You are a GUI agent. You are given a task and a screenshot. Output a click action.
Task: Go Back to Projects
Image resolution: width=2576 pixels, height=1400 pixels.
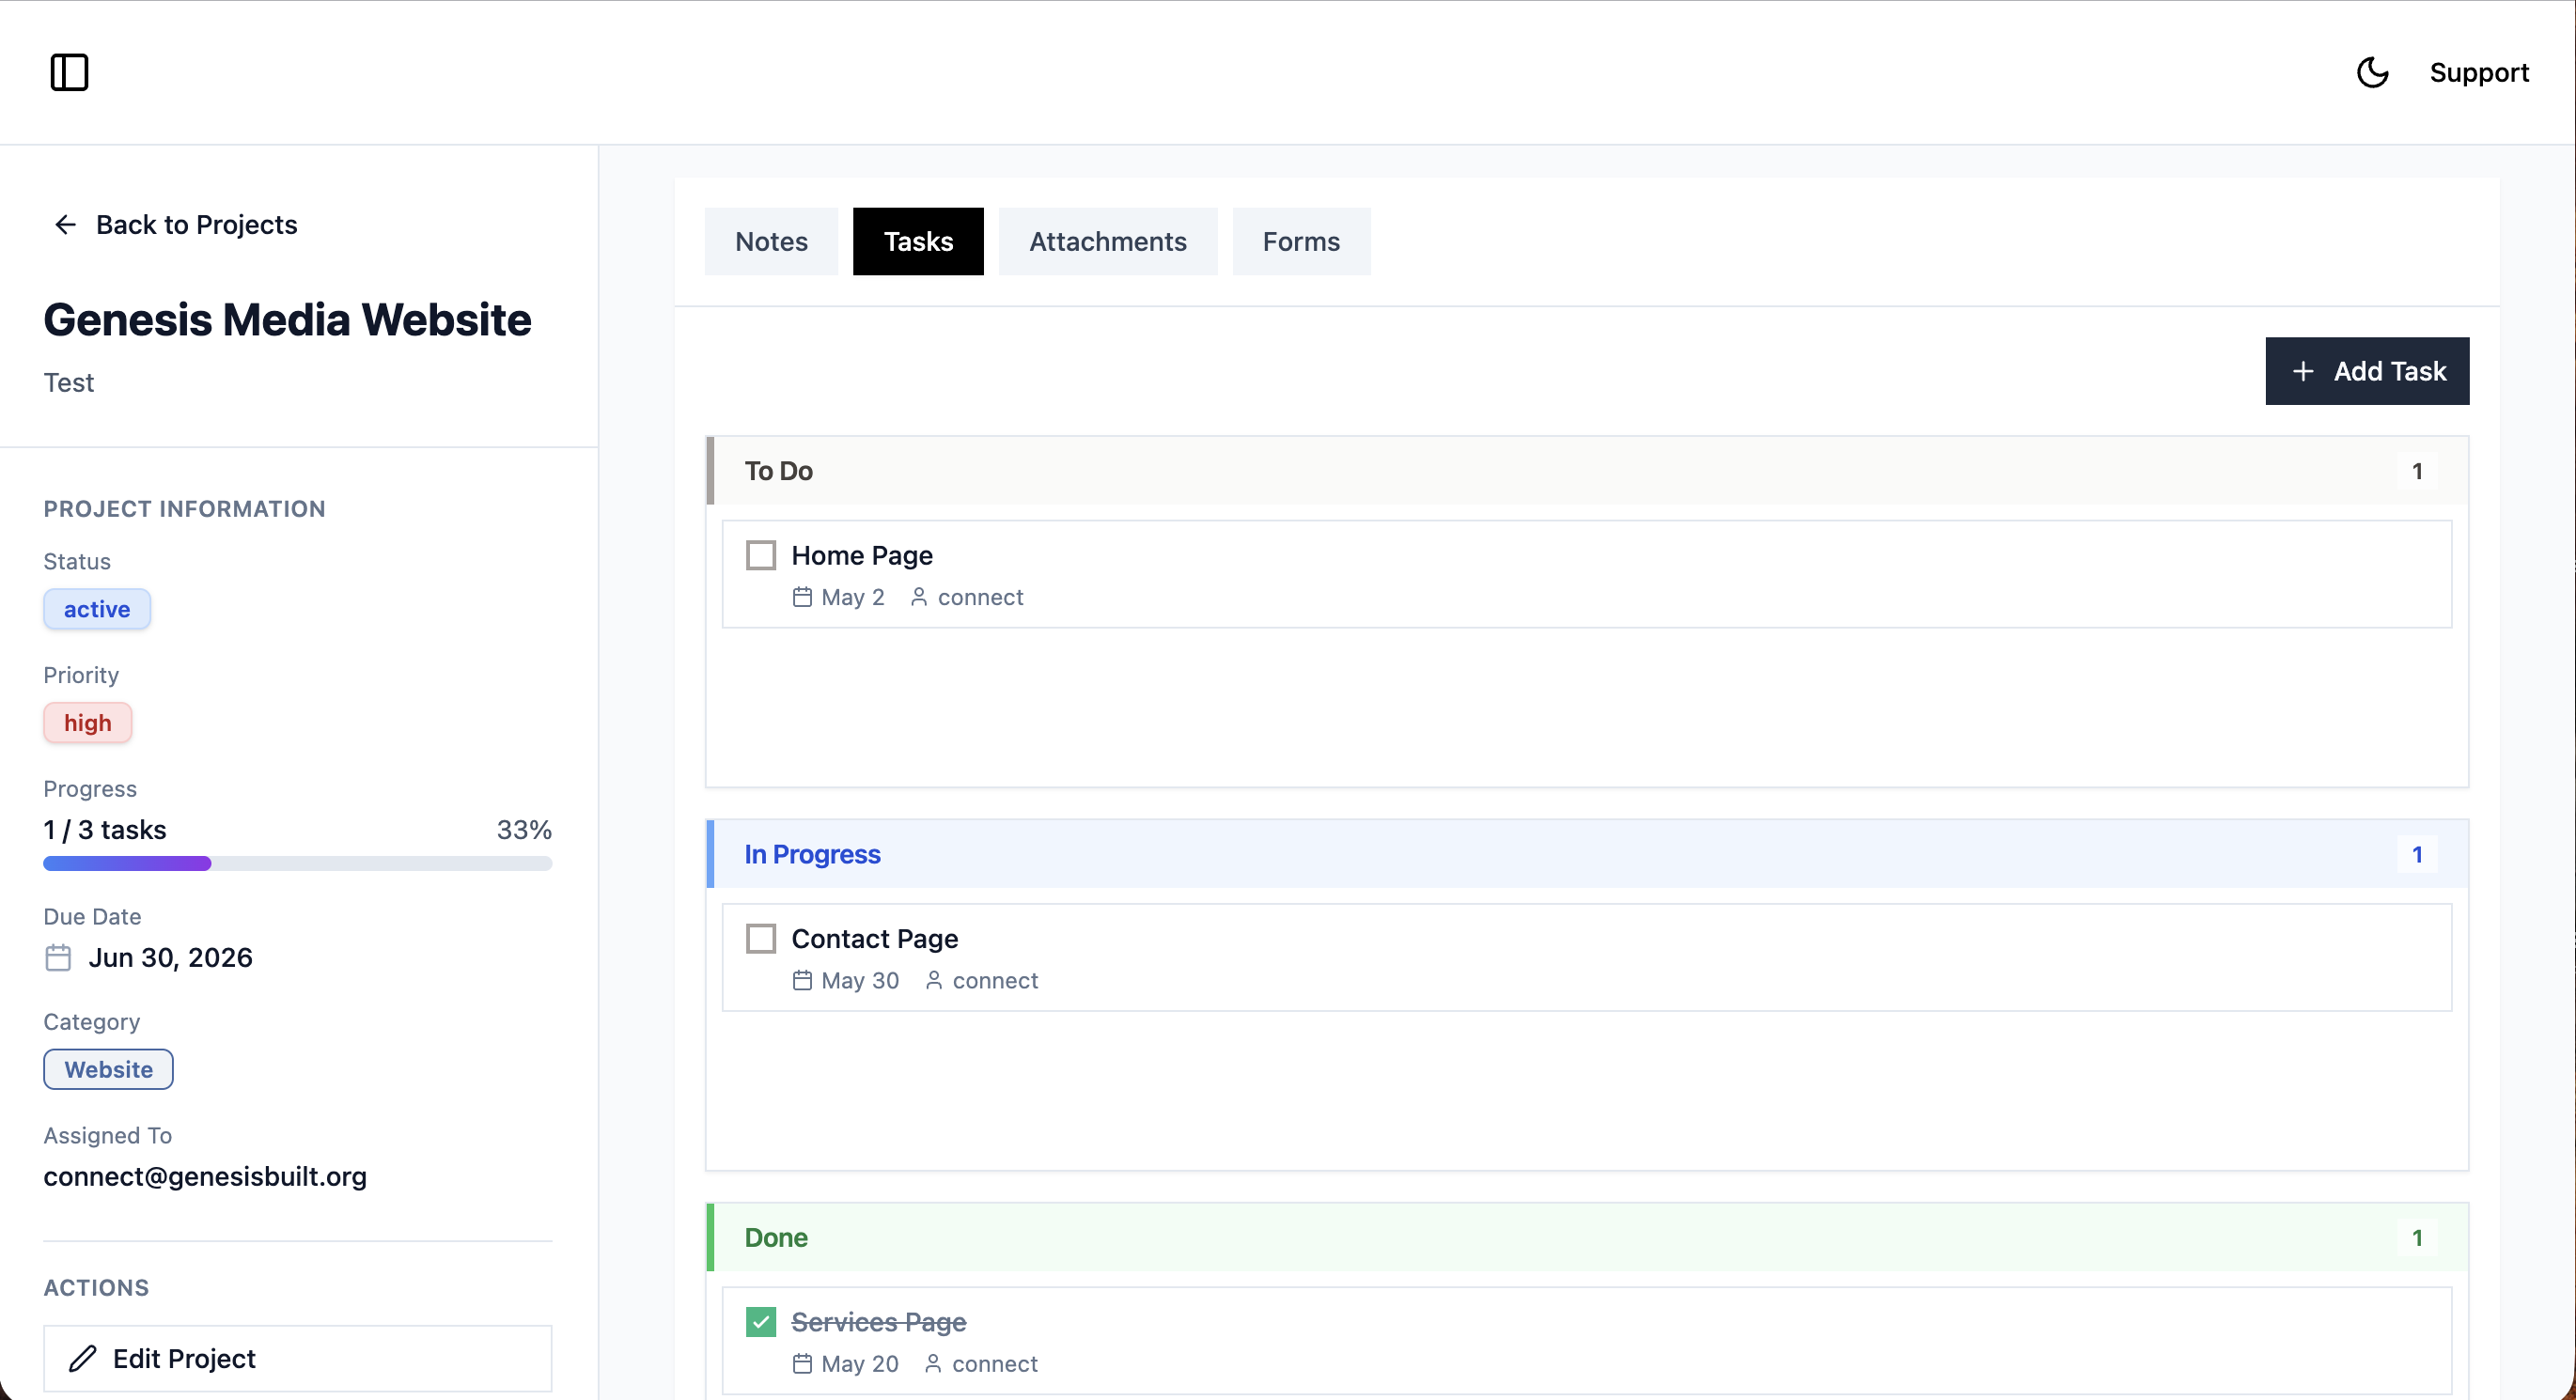[x=176, y=225]
